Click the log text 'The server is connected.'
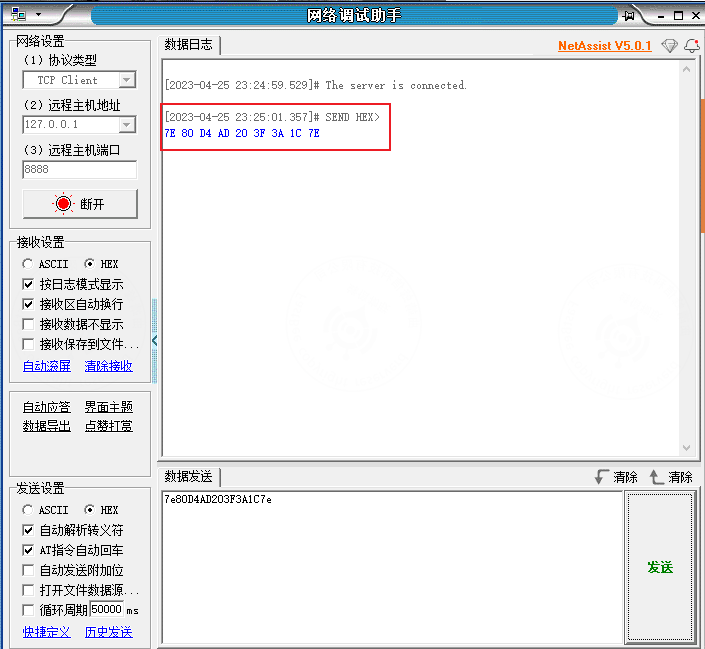Screen dimensions: 705x649 pyautogui.click(x=396, y=85)
